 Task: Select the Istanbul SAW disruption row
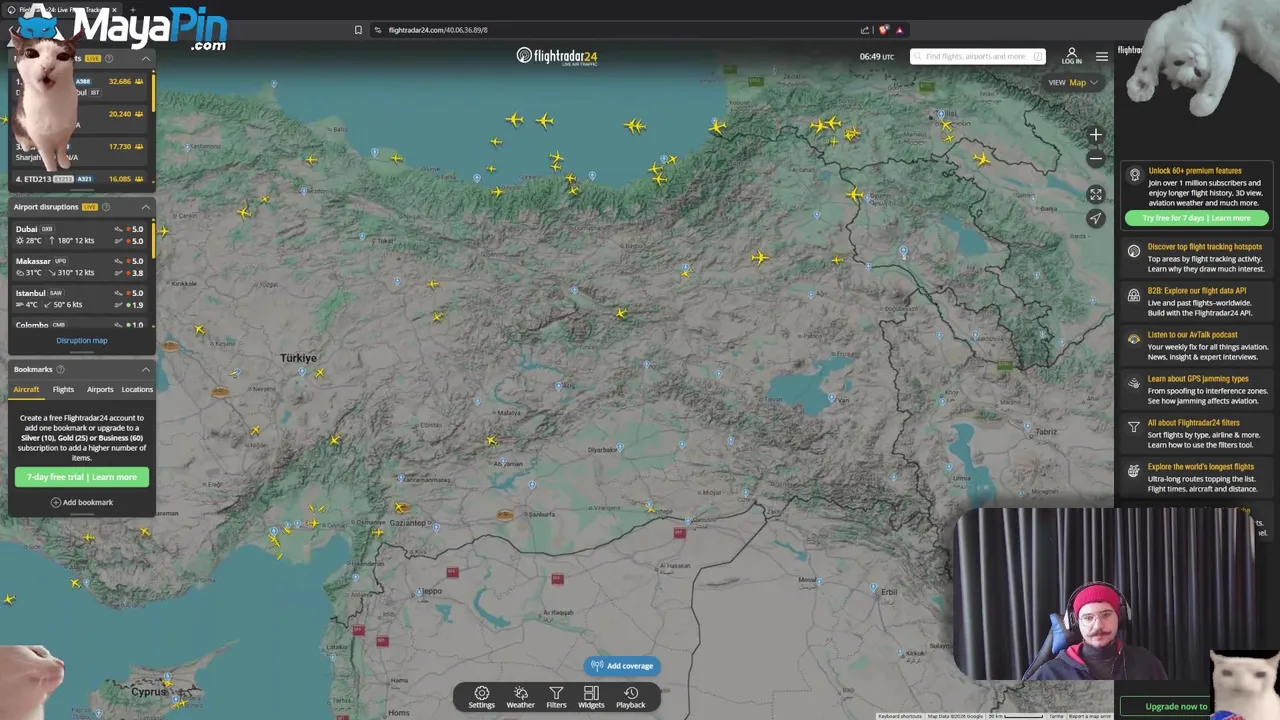tap(80, 299)
